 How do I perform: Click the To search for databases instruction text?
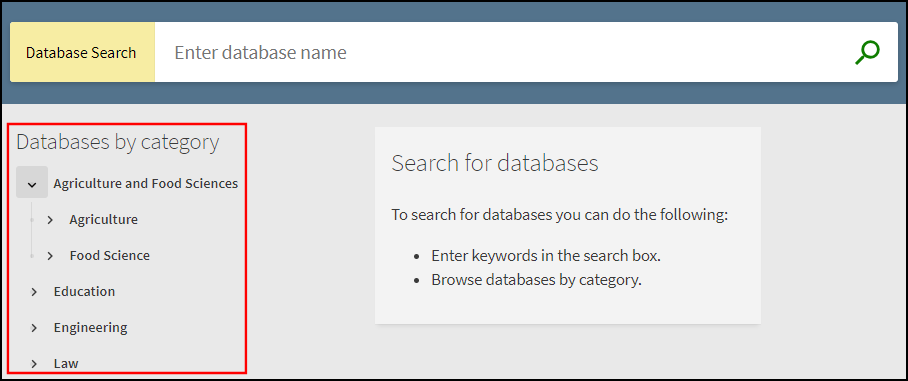pyautogui.click(x=559, y=215)
